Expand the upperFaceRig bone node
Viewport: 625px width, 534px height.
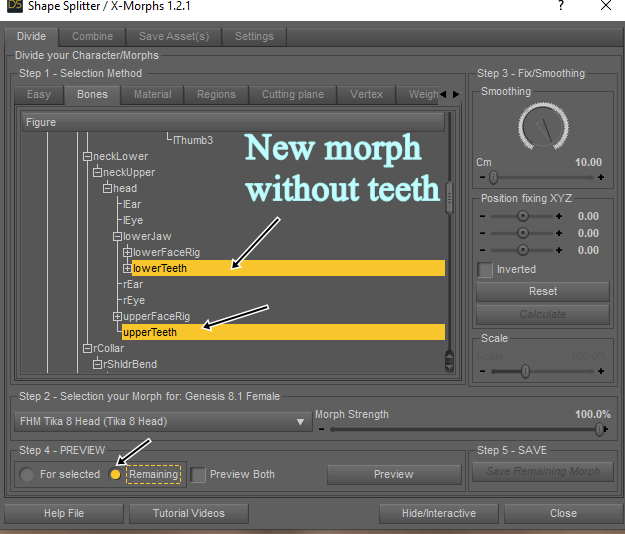(x=117, y=316)
